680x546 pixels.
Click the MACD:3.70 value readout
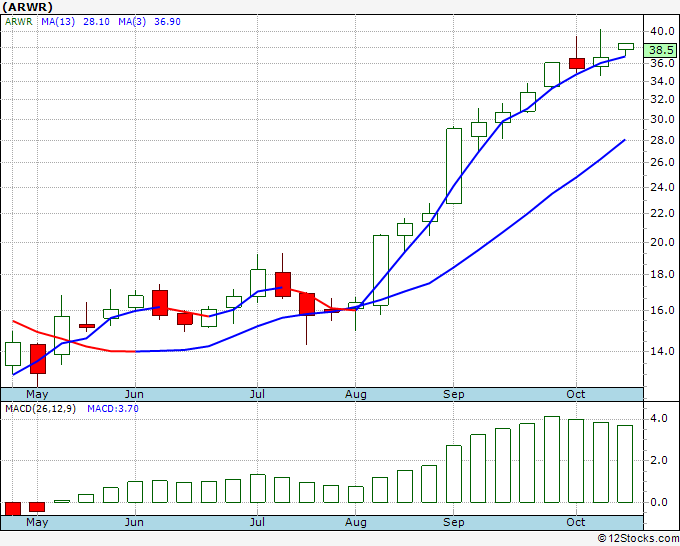pyautogui.click(x=113, y=409)
